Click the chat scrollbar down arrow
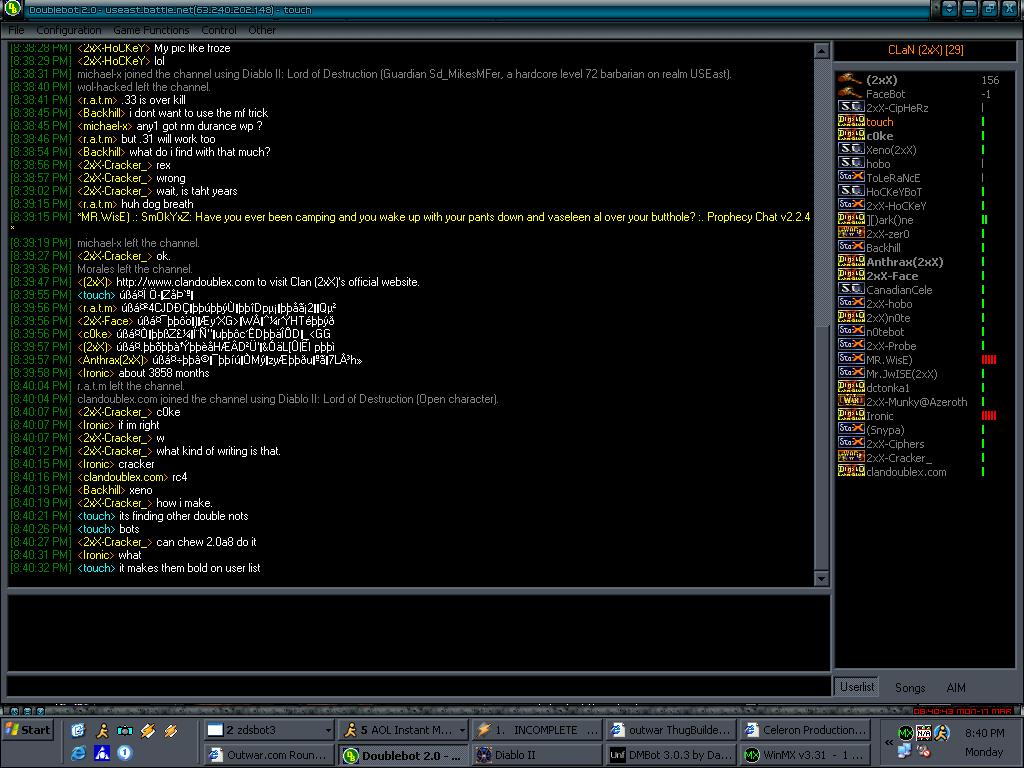This screenshot has width=1024, height=768. 822,578
